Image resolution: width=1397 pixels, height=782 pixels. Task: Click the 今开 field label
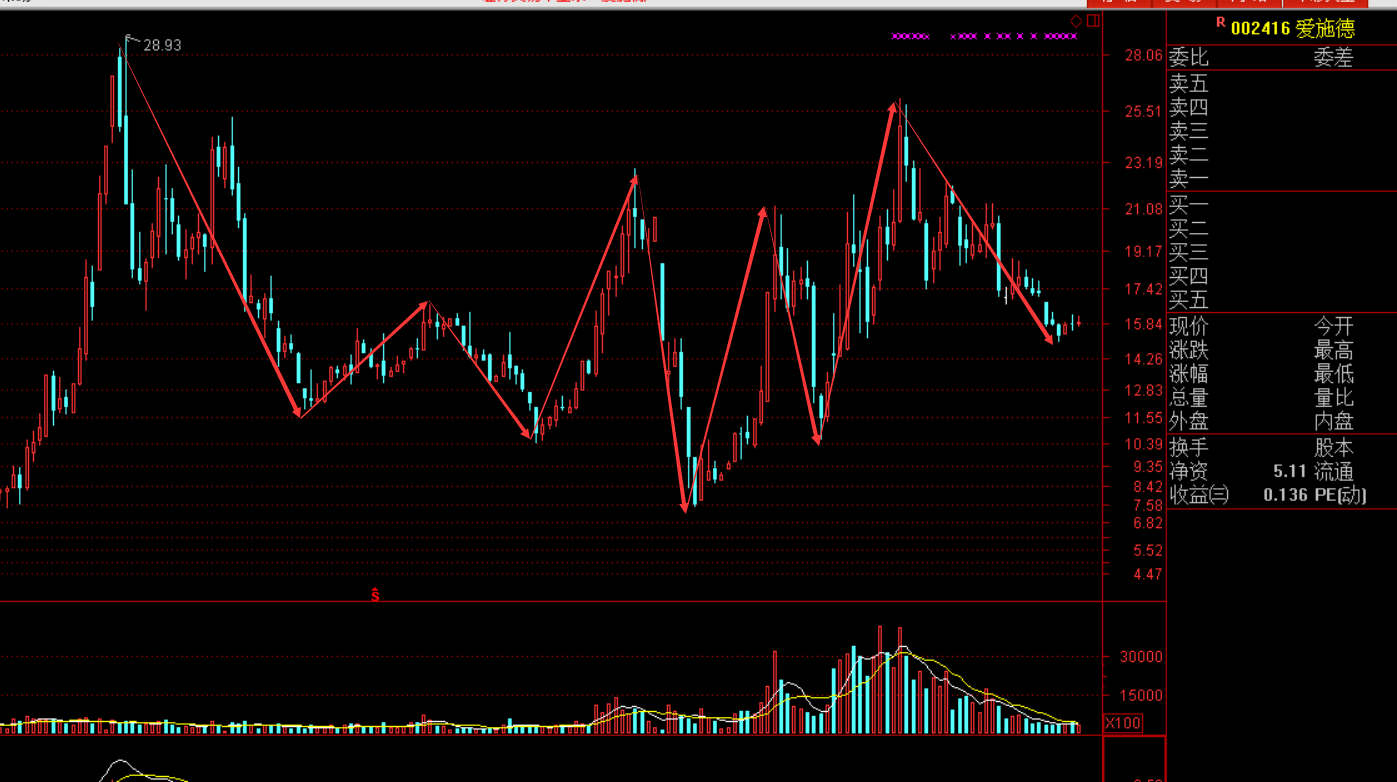[1333, 326]
